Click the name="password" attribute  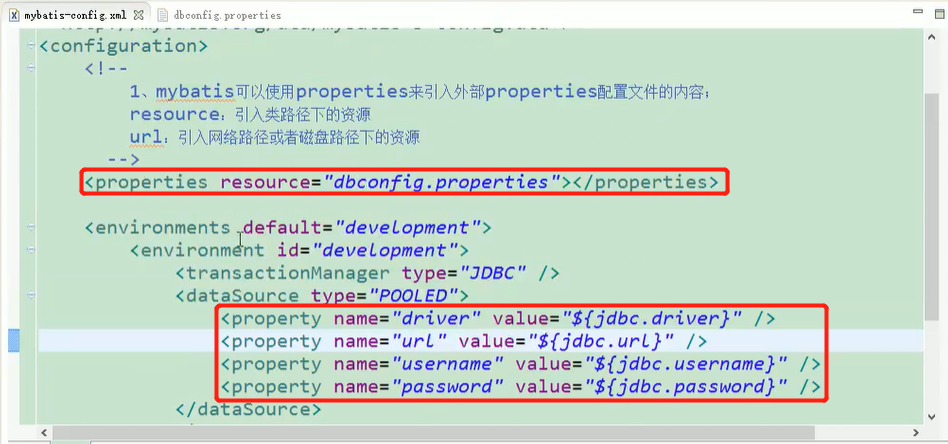[x=419, y=387]
